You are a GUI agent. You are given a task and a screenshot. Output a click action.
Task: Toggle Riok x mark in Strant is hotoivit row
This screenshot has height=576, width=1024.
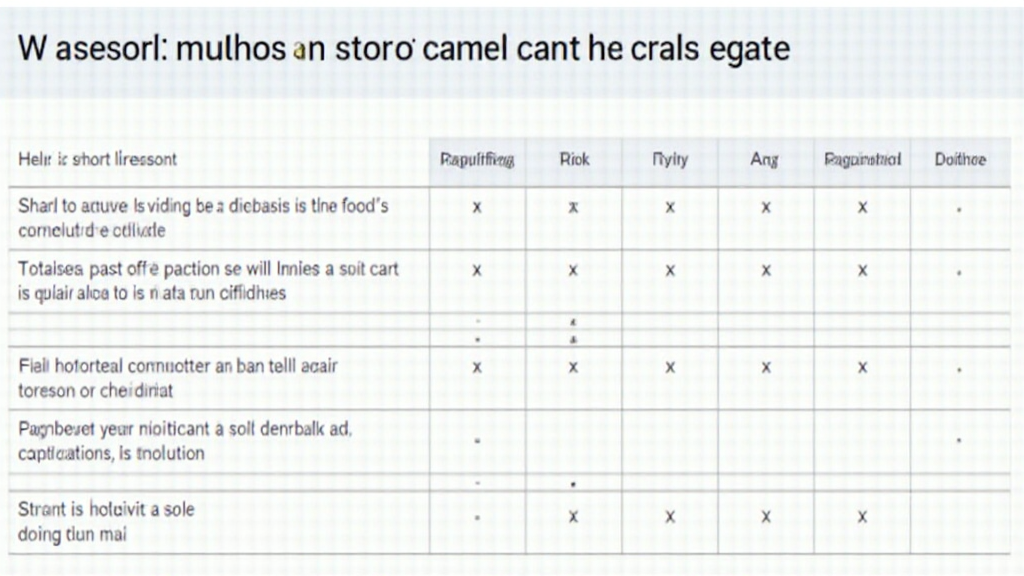point(574,518)
